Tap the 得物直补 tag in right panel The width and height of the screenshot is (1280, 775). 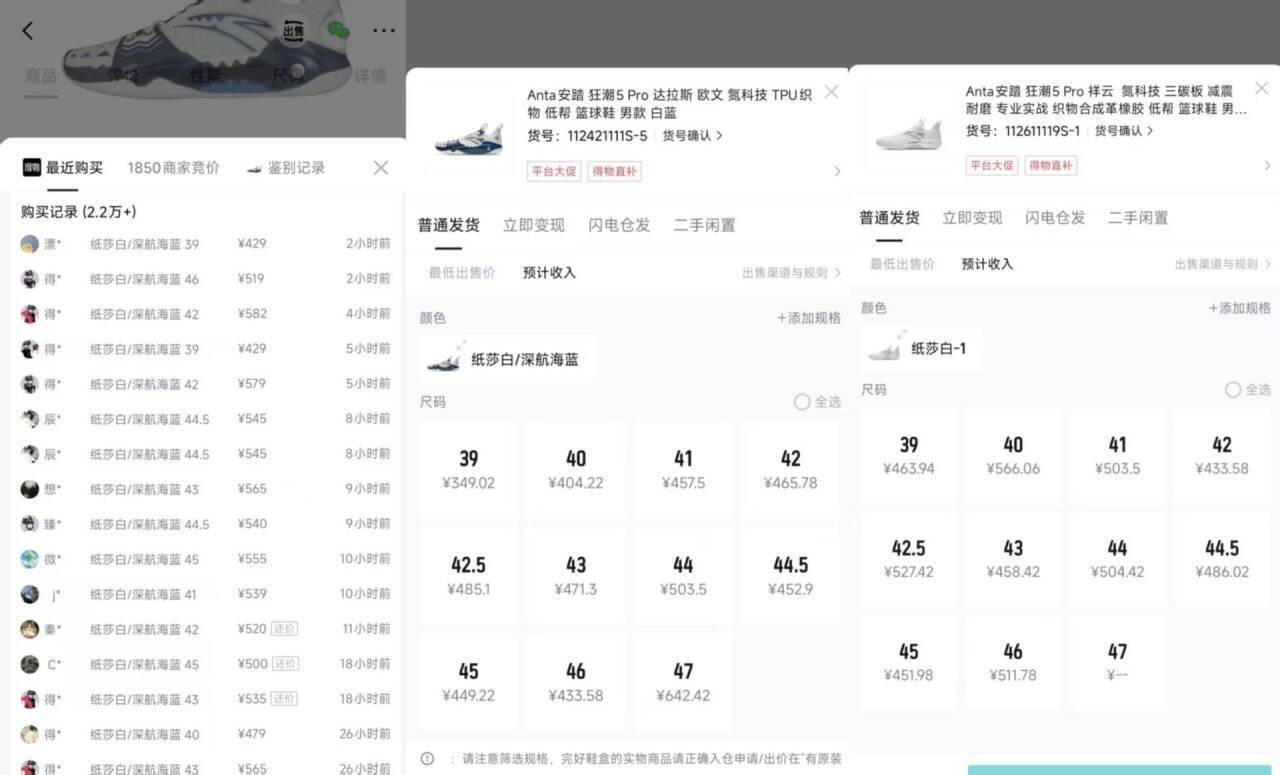coord(1050,165)
